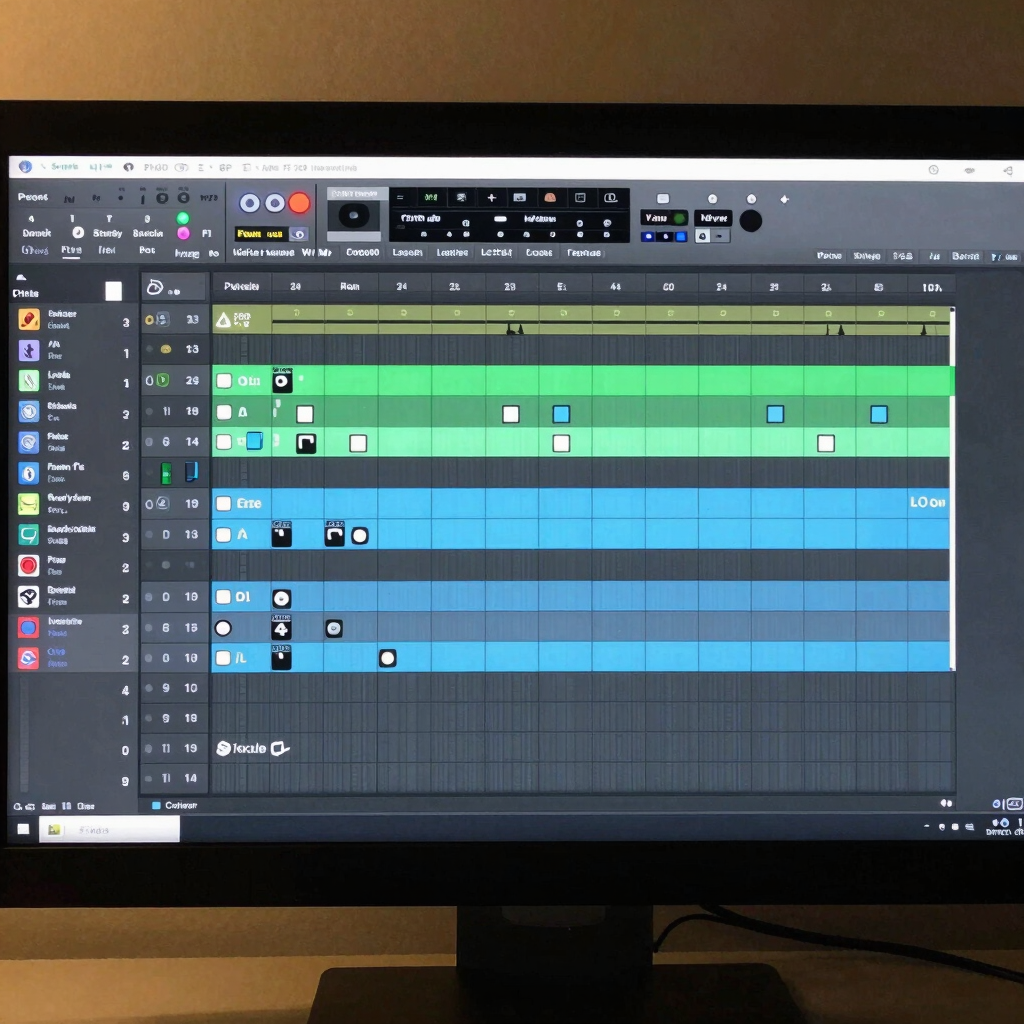The height and width of the screenshot is (1024, 1024).
Task: Click the '44' marker in the timeline ruler
Action: pos(615,287)
